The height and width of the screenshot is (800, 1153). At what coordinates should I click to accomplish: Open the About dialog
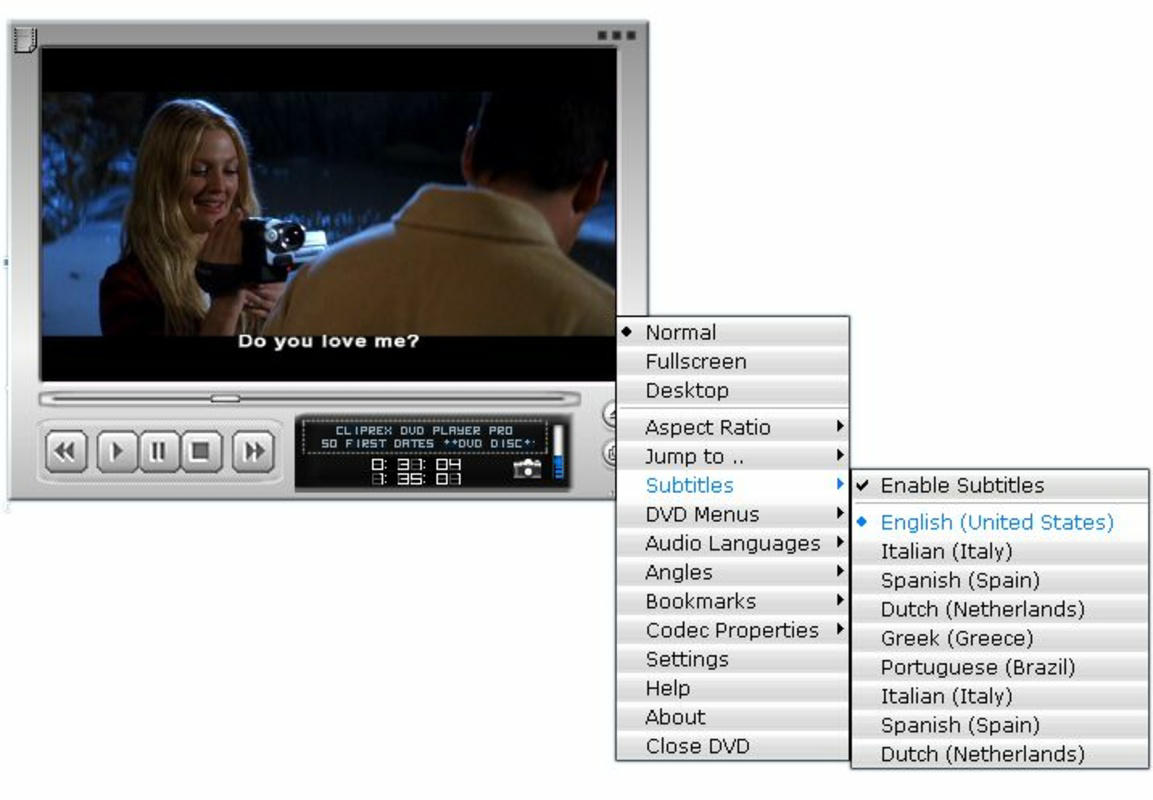[x=675, y=716]
